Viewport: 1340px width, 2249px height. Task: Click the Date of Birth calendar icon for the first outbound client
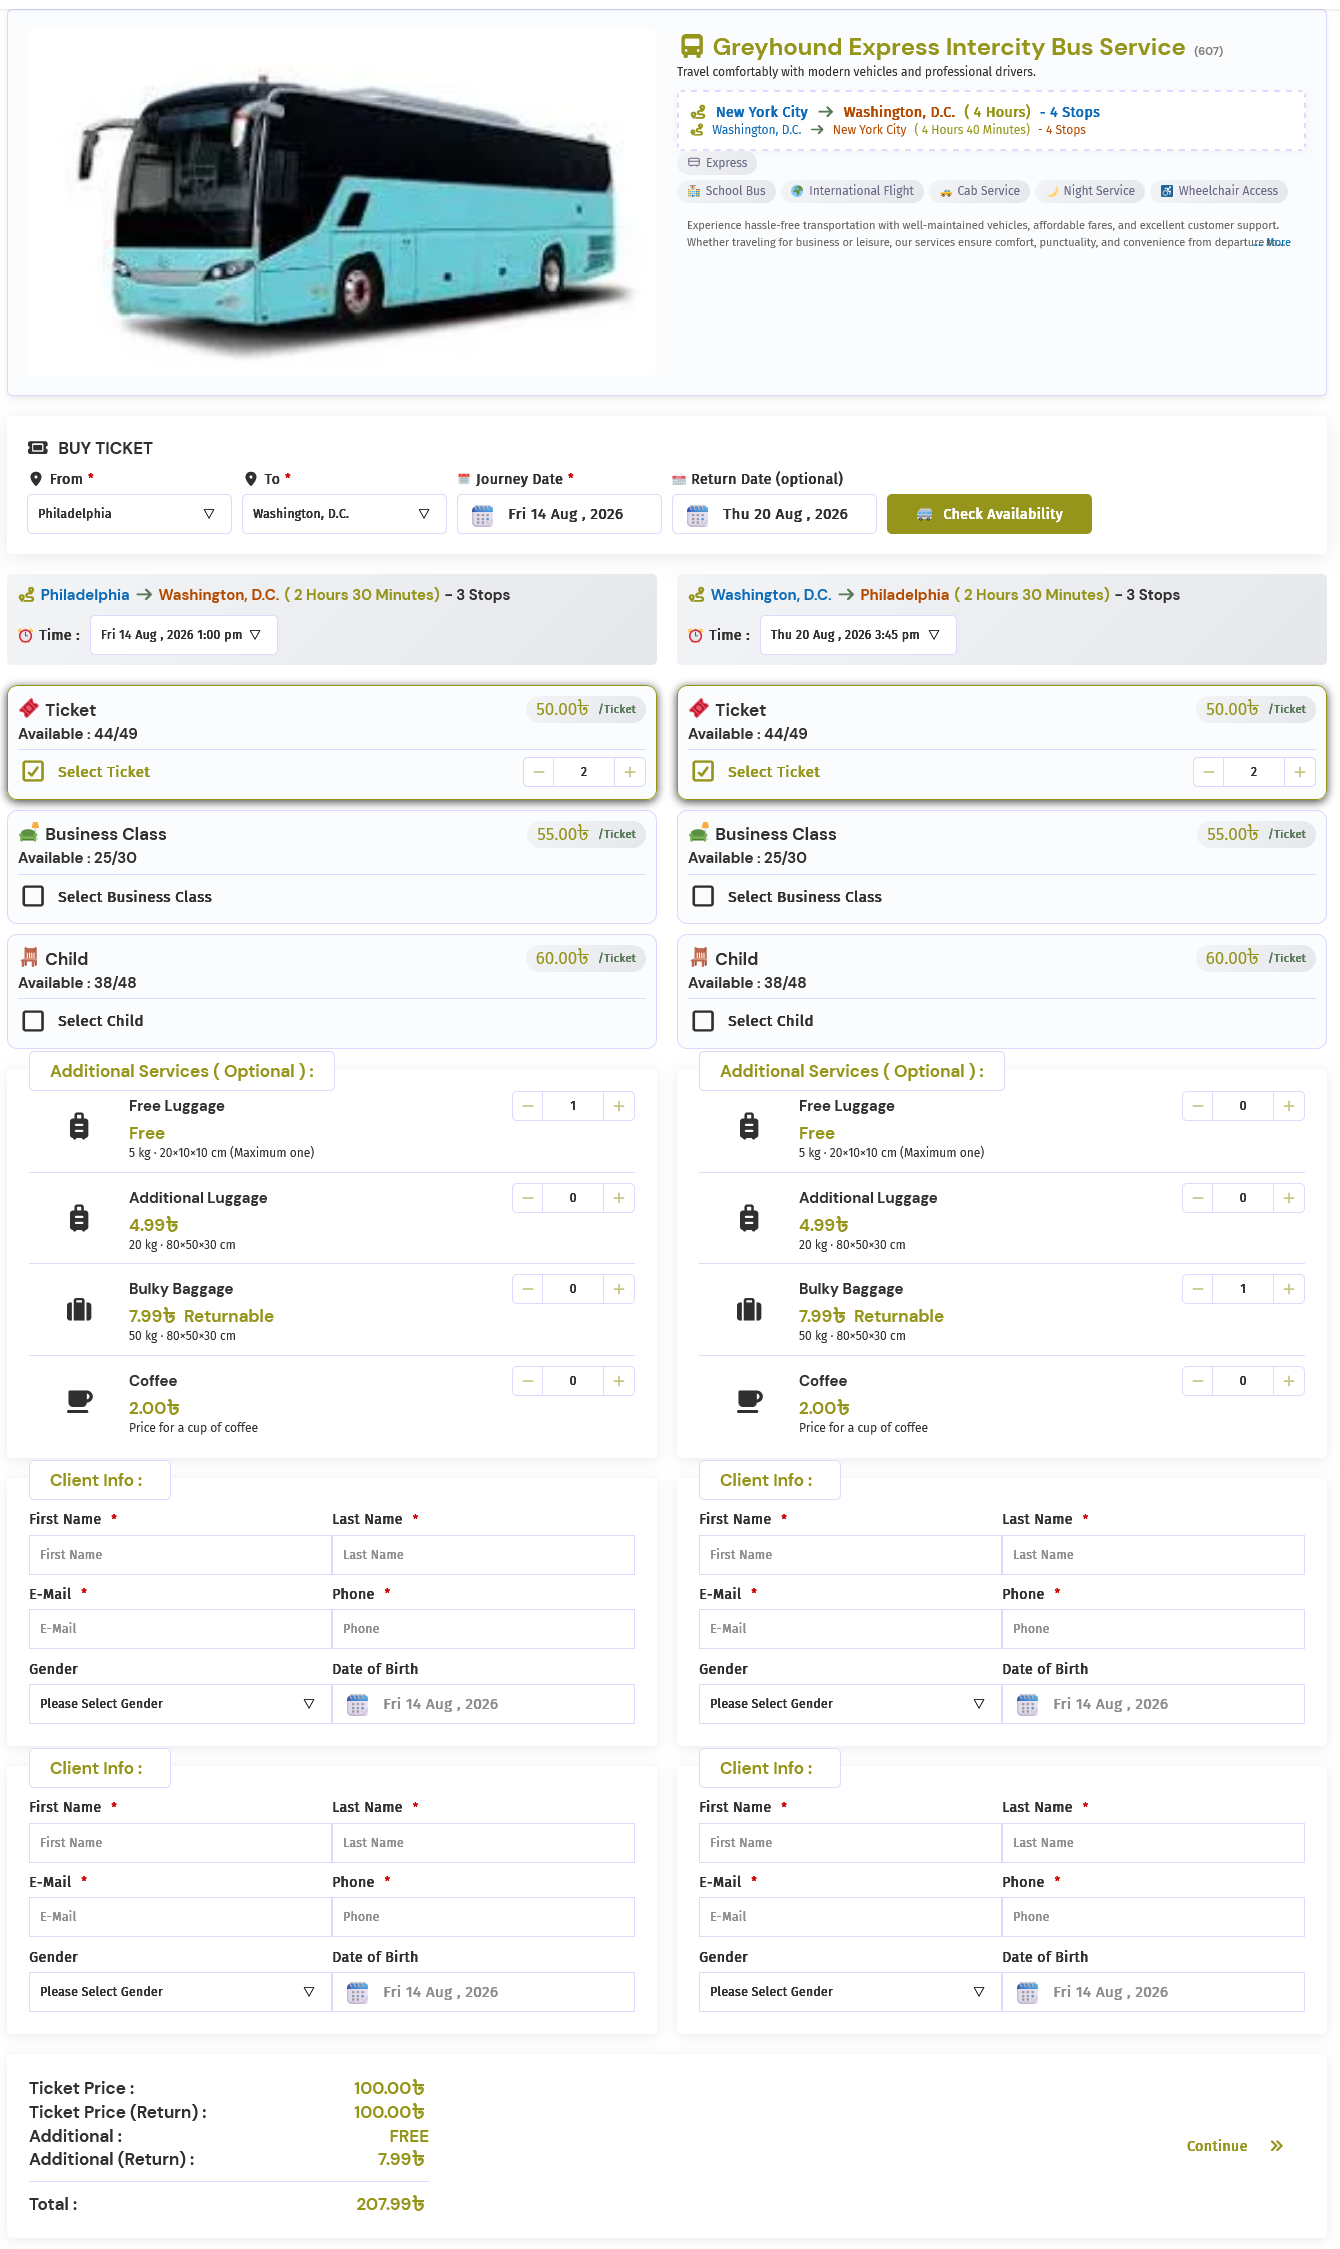click(357, 1705)
